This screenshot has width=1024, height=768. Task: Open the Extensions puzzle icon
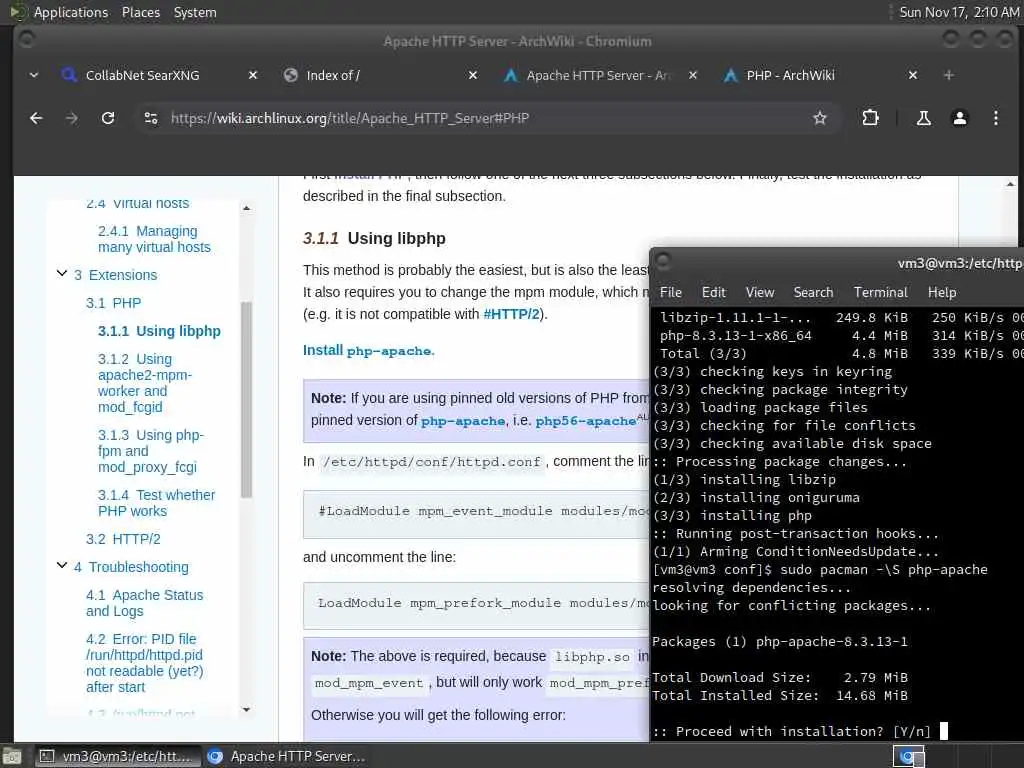pyautogui.click(x=871, y=118)
